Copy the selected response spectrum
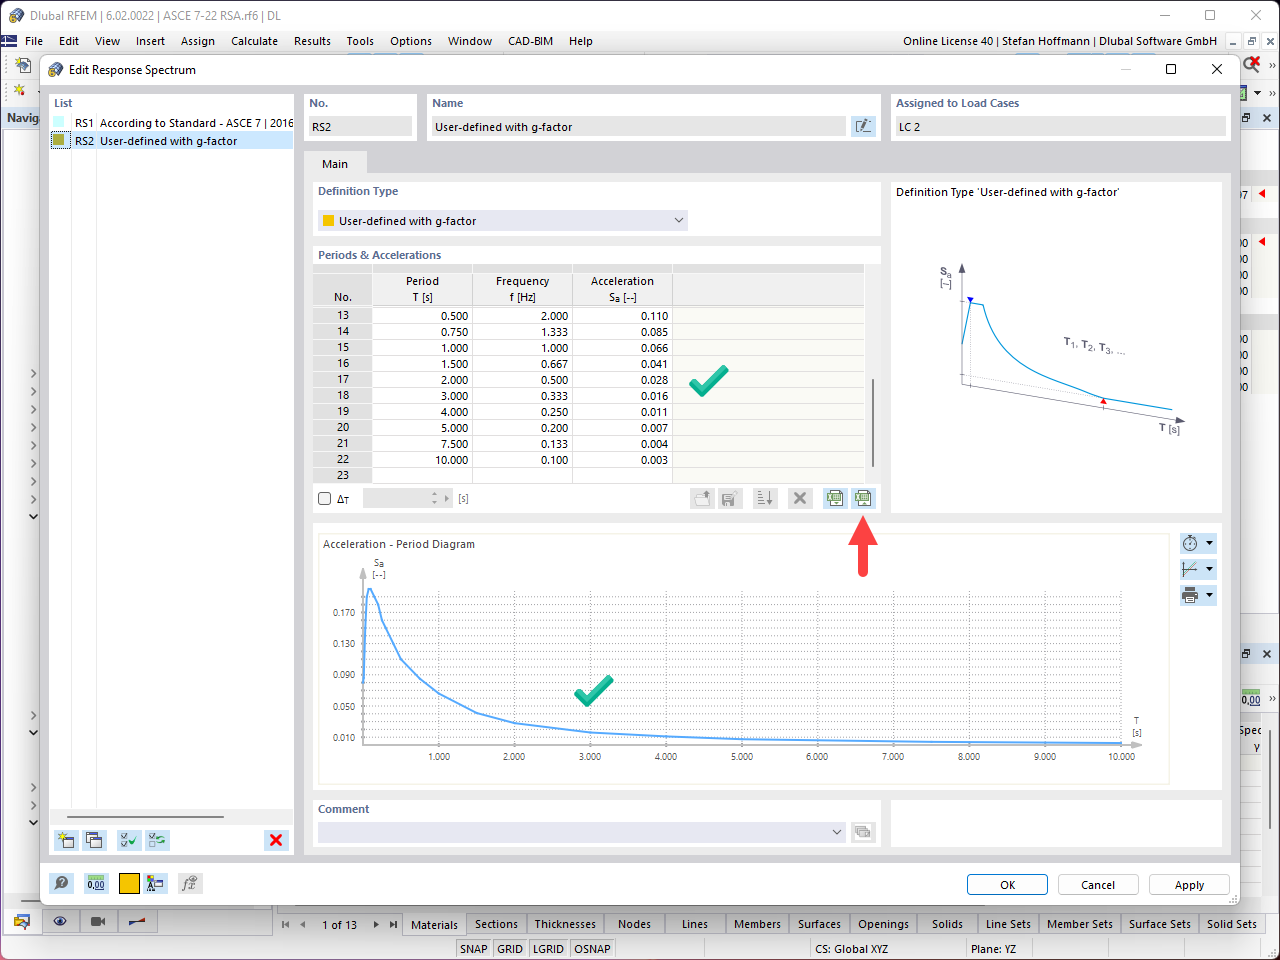The image size is (1280, 960). click(94, 840)
